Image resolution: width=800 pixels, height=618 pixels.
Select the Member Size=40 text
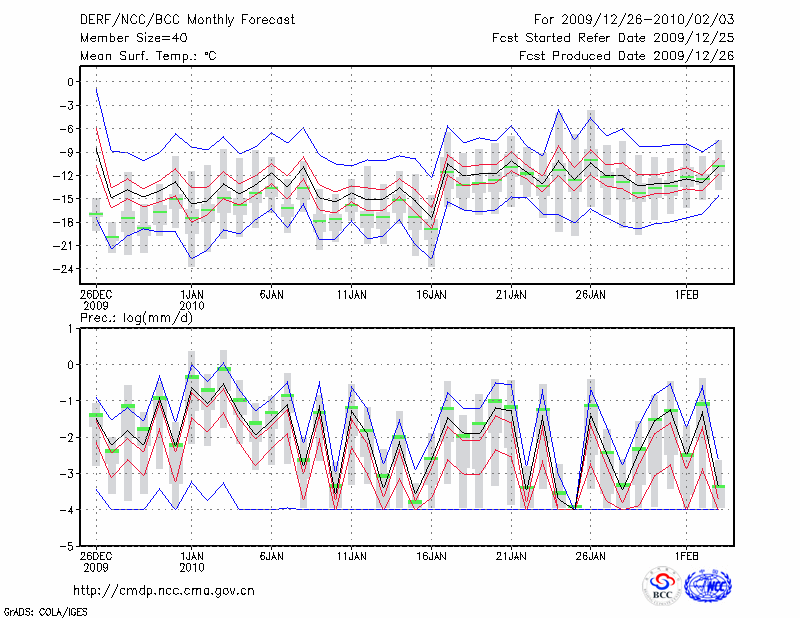[126, 37]
